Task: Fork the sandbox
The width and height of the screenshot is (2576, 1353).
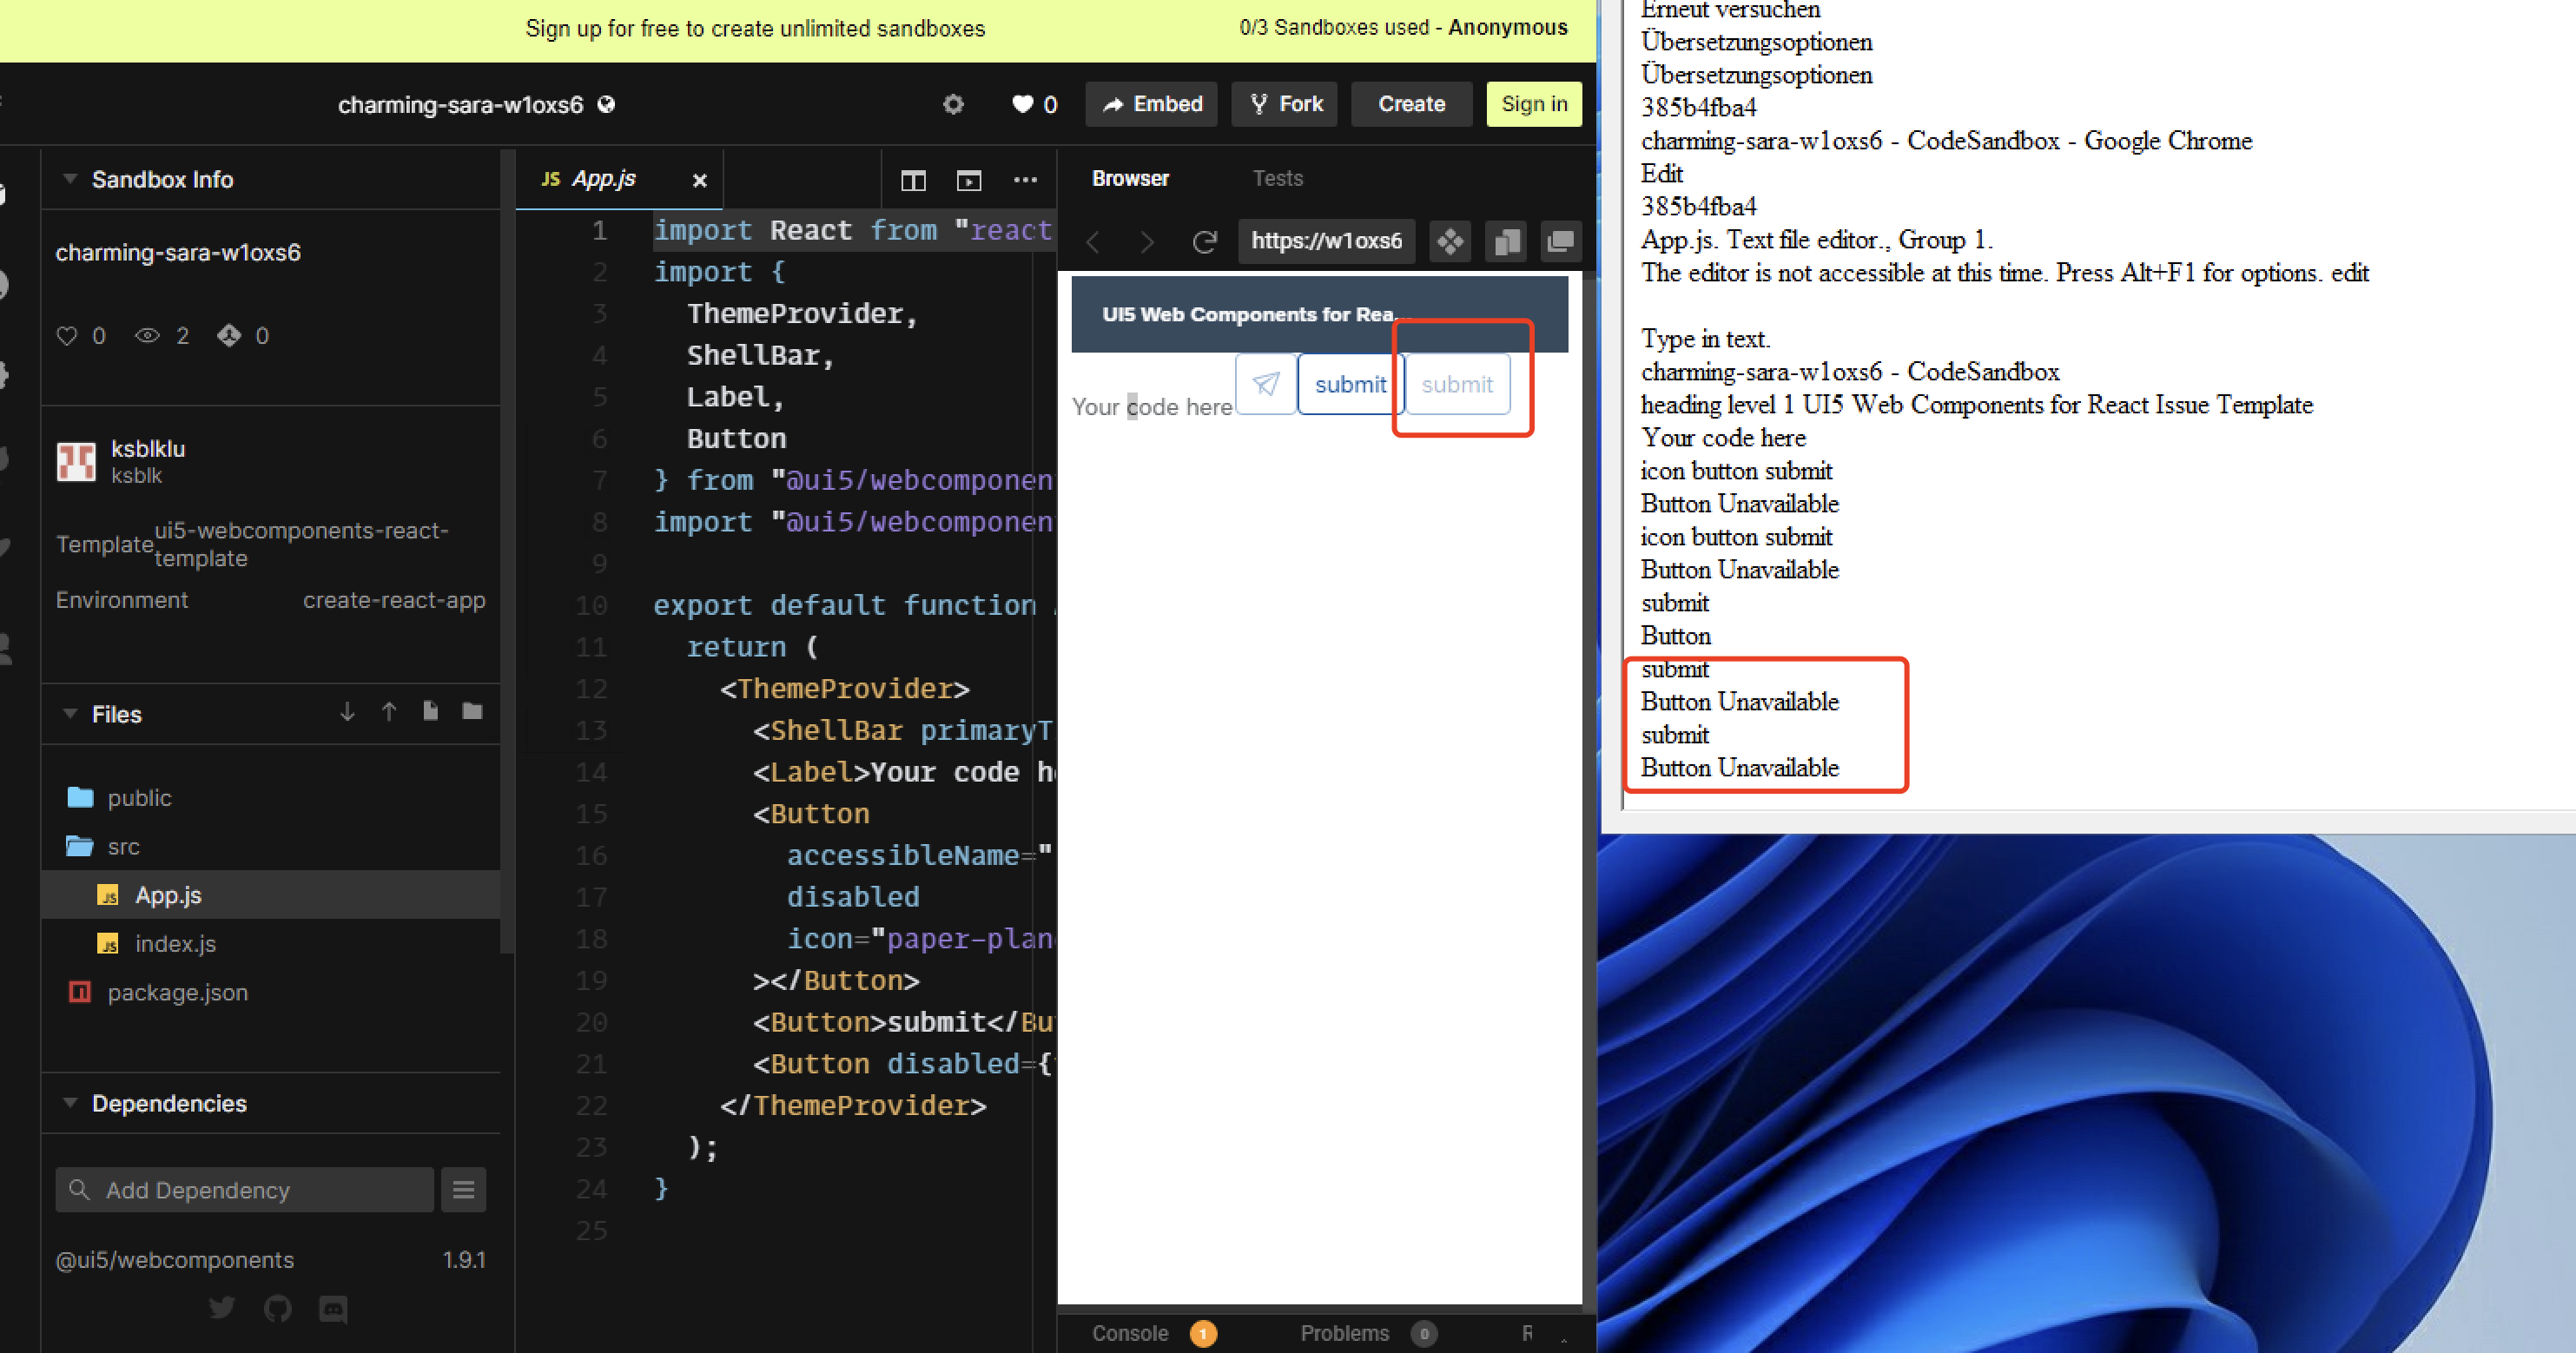Action: [x=1284, y=104]
